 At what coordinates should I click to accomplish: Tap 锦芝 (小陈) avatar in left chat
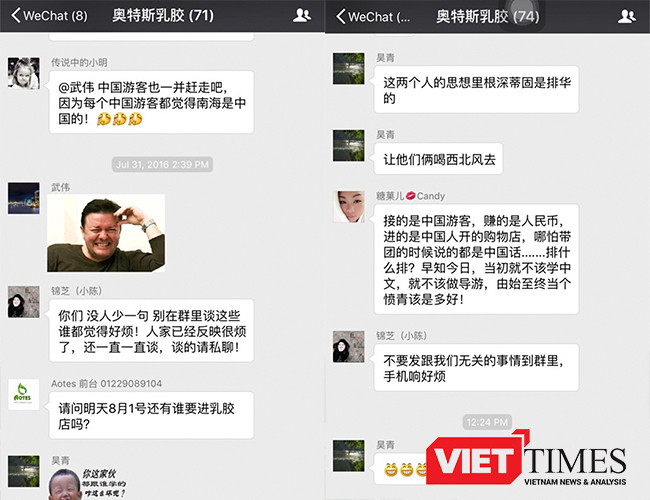23,302
